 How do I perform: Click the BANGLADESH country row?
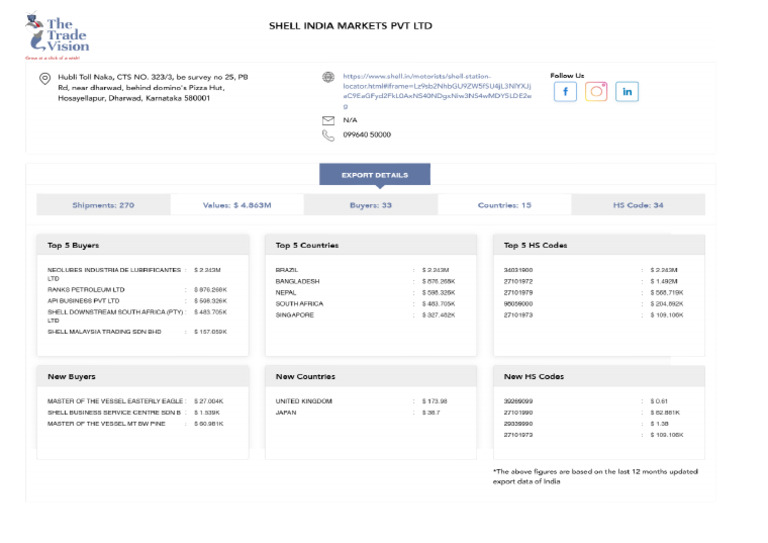[x=365, y=282]
